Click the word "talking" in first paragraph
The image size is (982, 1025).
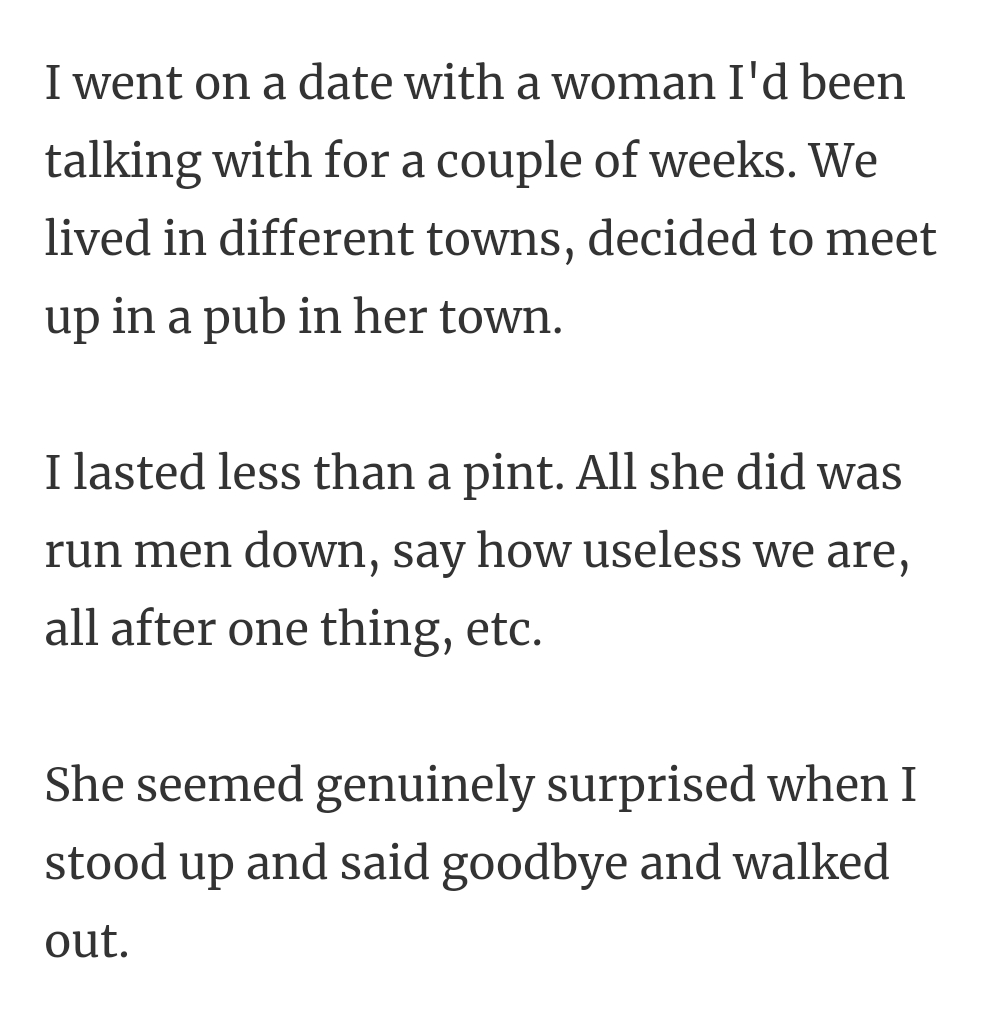click(x=122, y=163)
